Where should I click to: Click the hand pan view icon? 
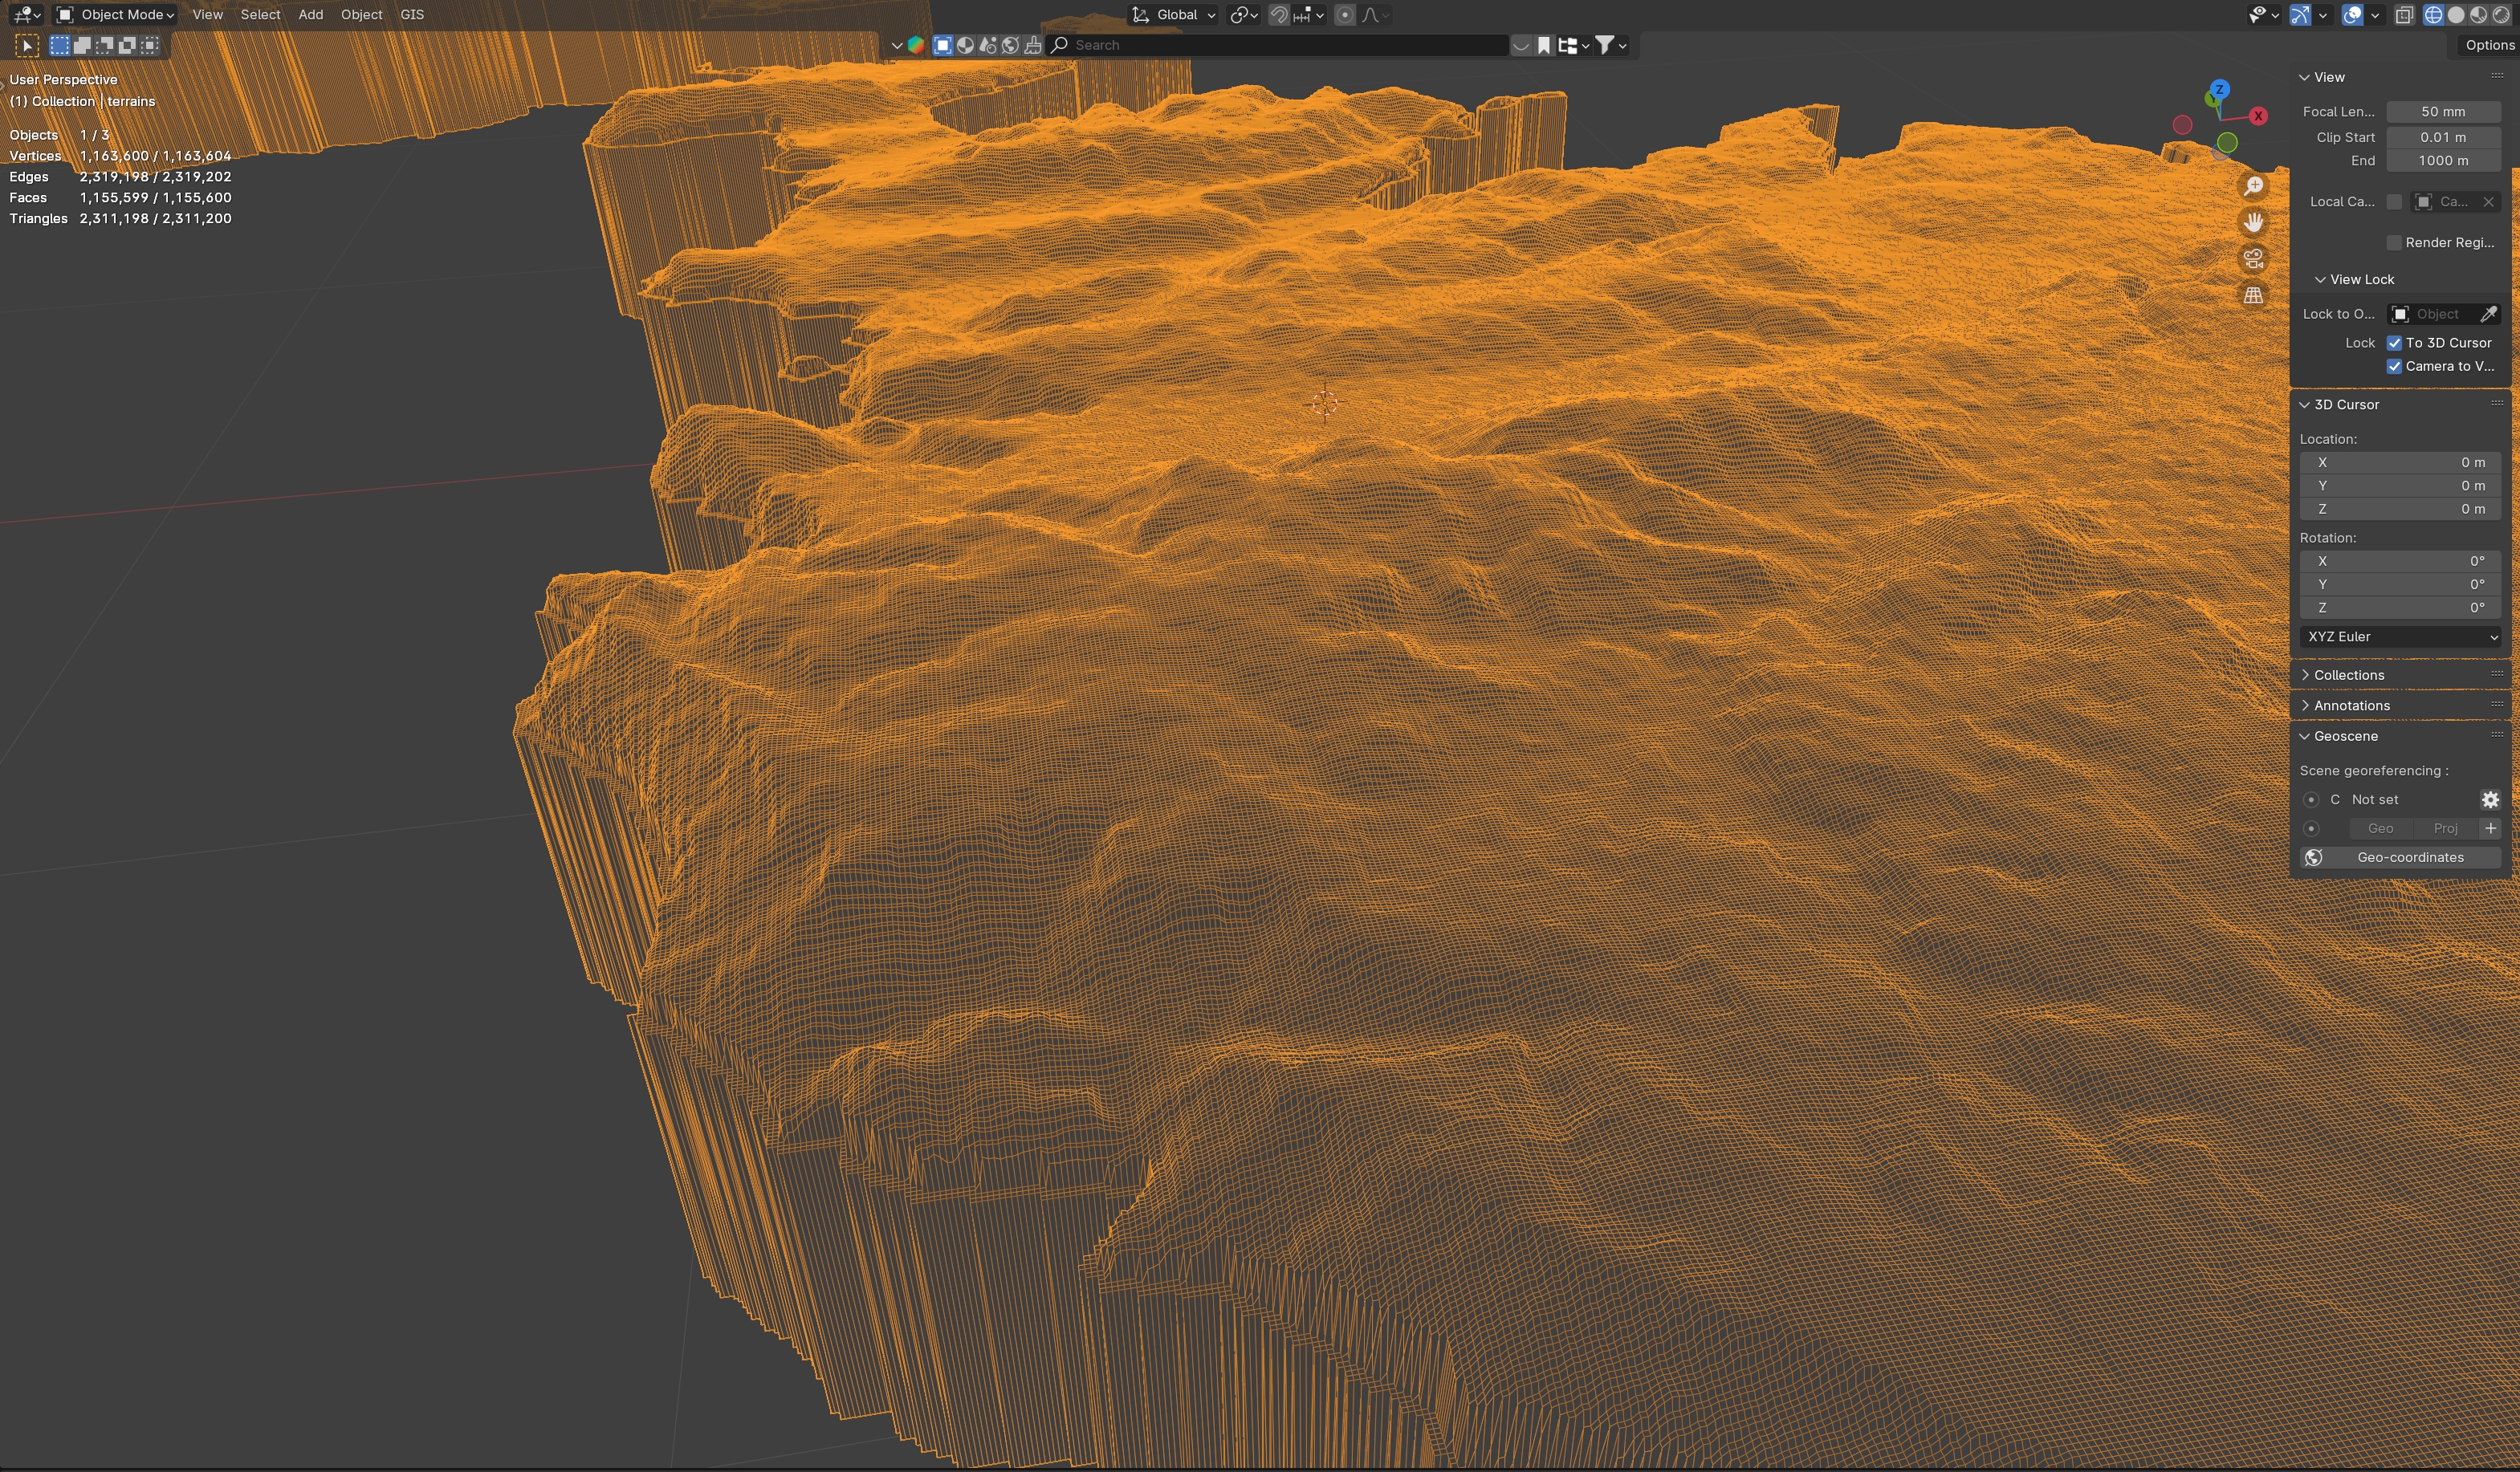[2253, 222]
